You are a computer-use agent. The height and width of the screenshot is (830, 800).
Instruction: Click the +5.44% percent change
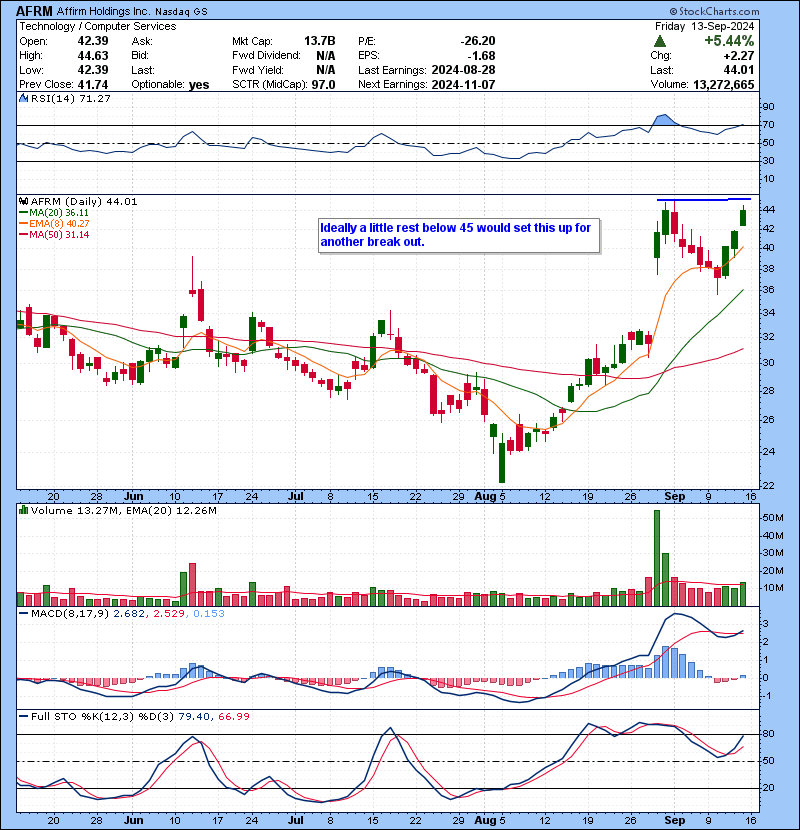729,41
